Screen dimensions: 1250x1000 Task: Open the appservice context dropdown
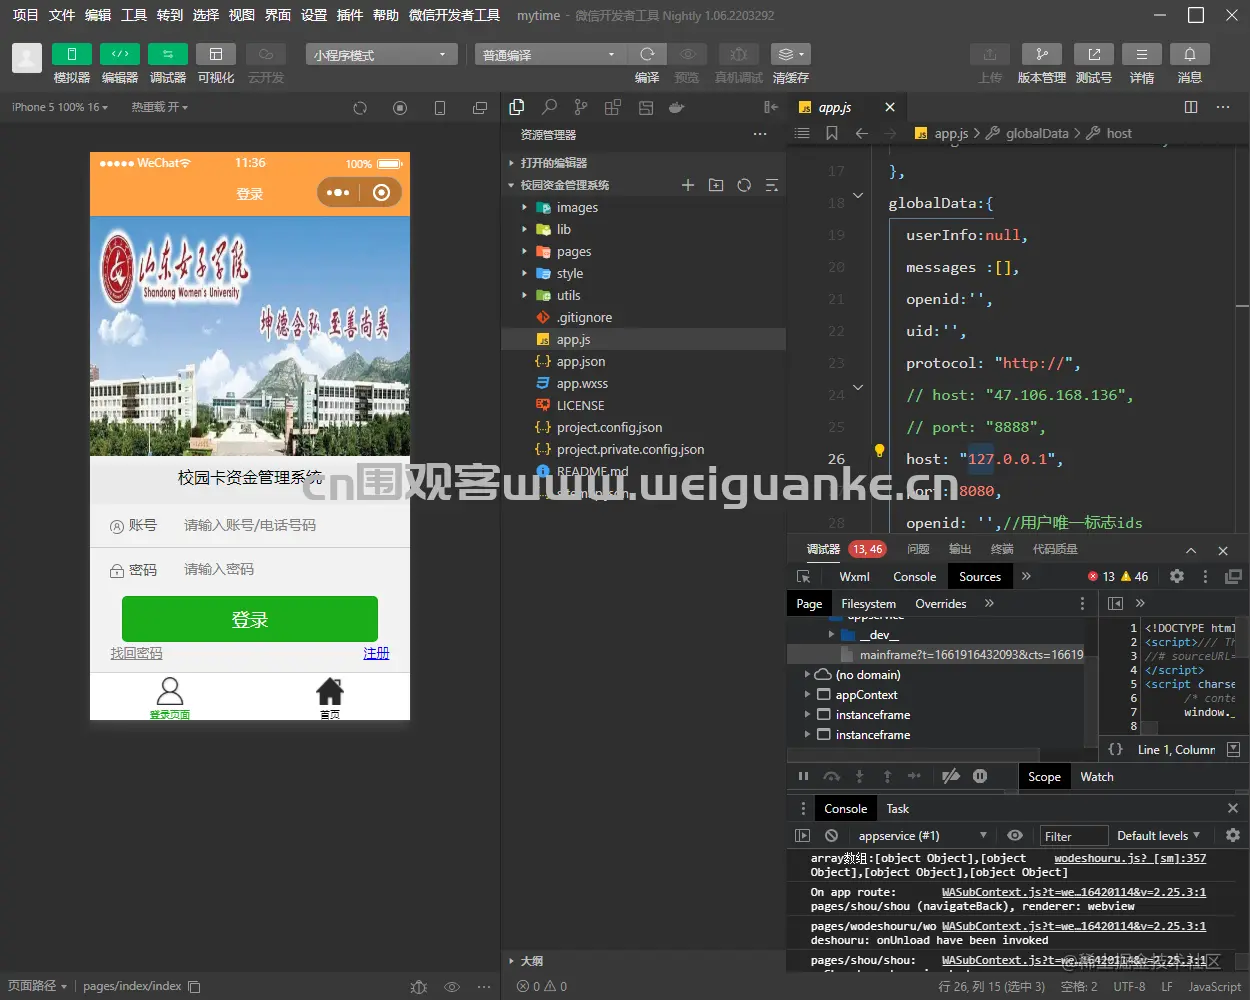tap(921, 836)
